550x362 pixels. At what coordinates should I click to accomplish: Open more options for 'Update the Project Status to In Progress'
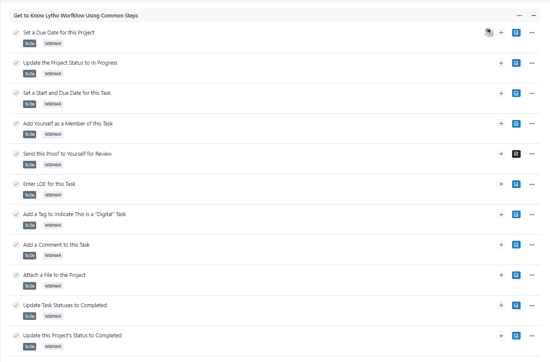pyautogui.click(x=532, y=63)
